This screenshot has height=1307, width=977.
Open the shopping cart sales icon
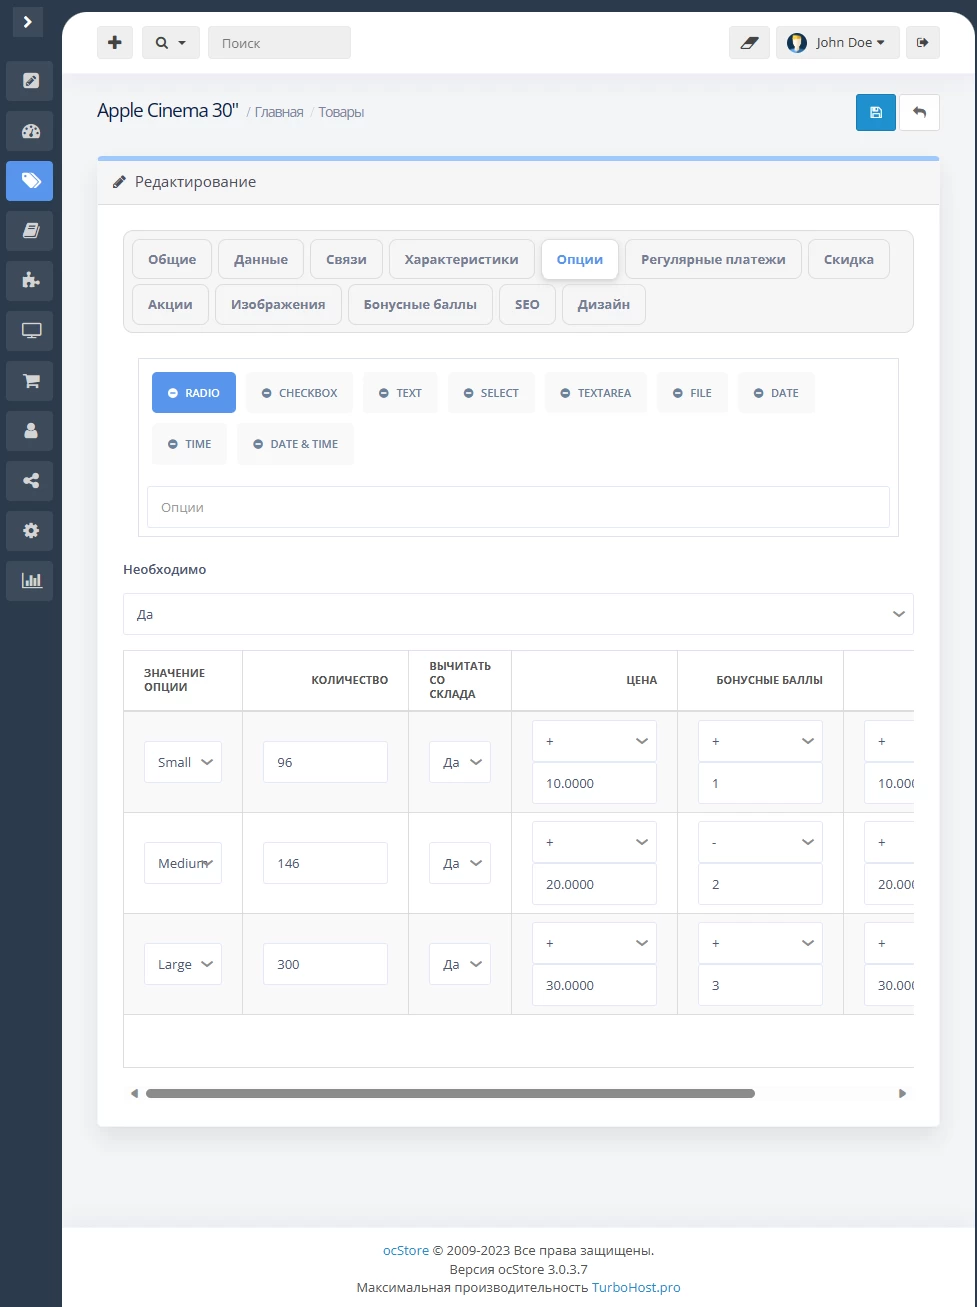pyautogui.click(x=30, y=381)
